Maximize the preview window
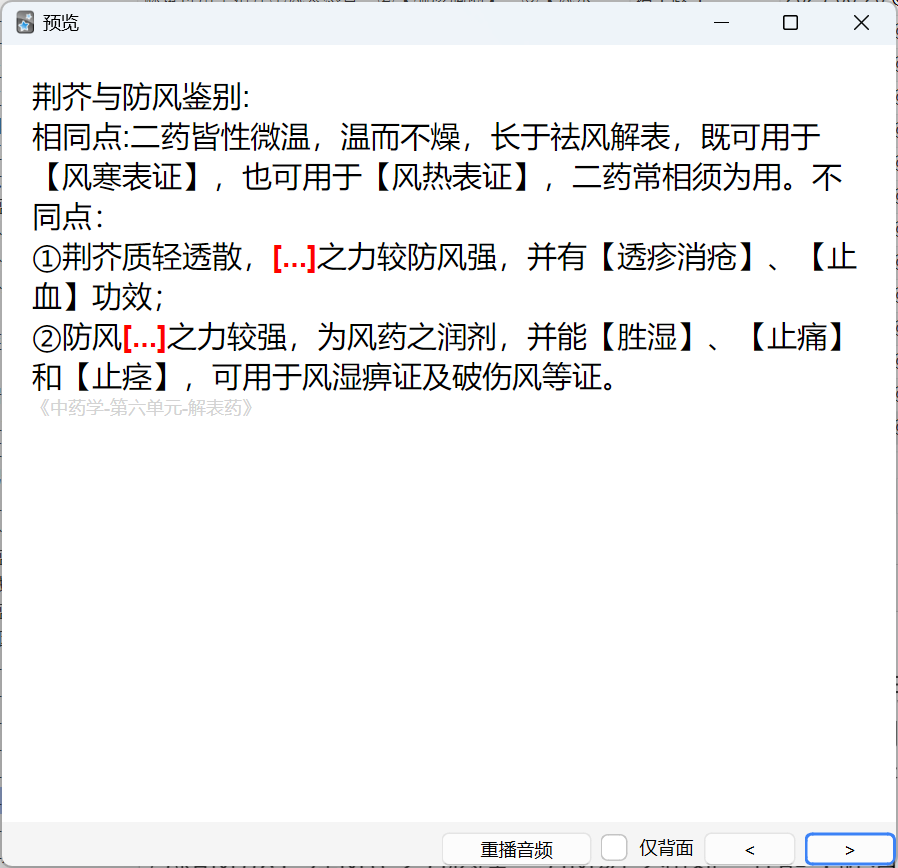 pyautogui.click(x=790, y=23)
